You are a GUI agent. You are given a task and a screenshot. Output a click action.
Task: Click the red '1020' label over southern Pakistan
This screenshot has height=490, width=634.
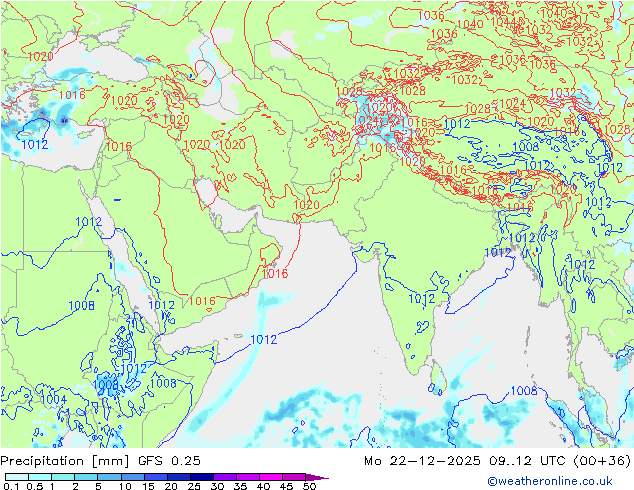coord(306,205)
